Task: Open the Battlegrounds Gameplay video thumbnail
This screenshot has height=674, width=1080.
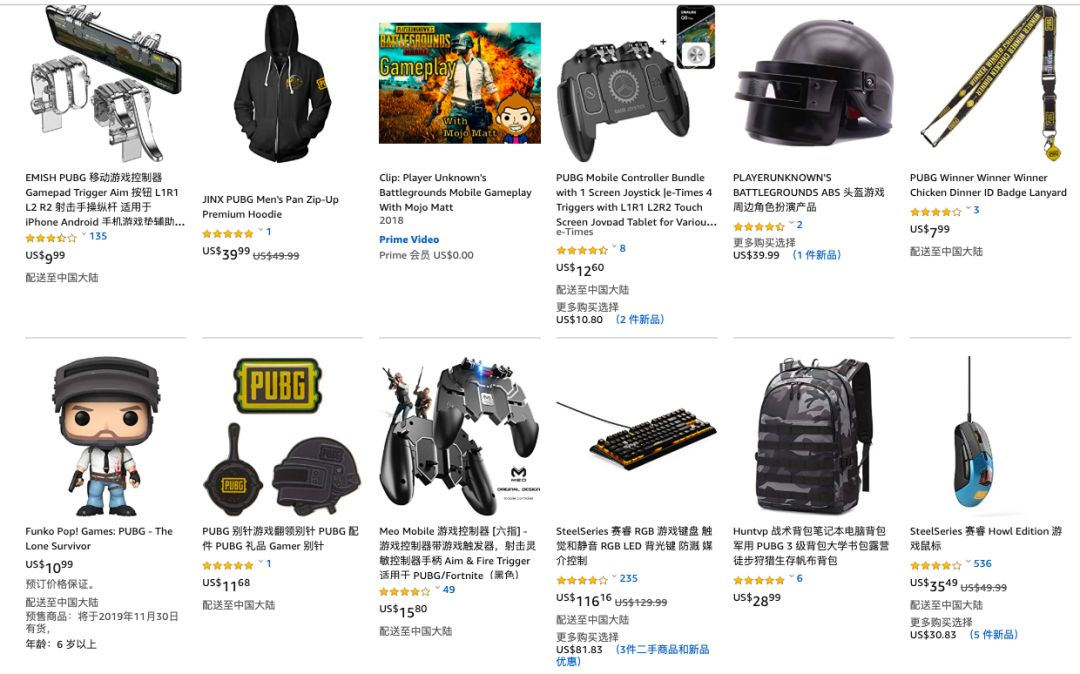Action: (459, 83)
